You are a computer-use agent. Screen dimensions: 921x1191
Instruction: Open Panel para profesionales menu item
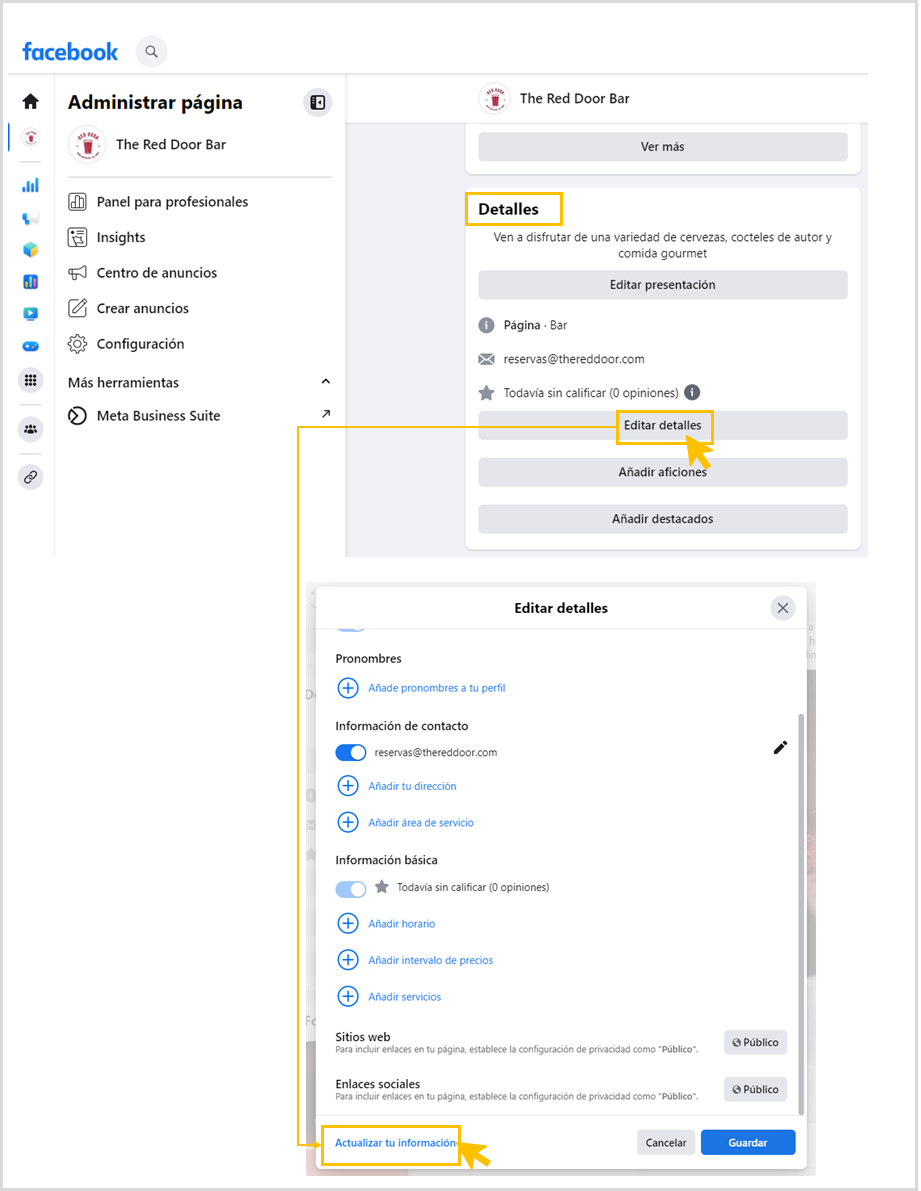pyautogui.click(x=172, y=202)
